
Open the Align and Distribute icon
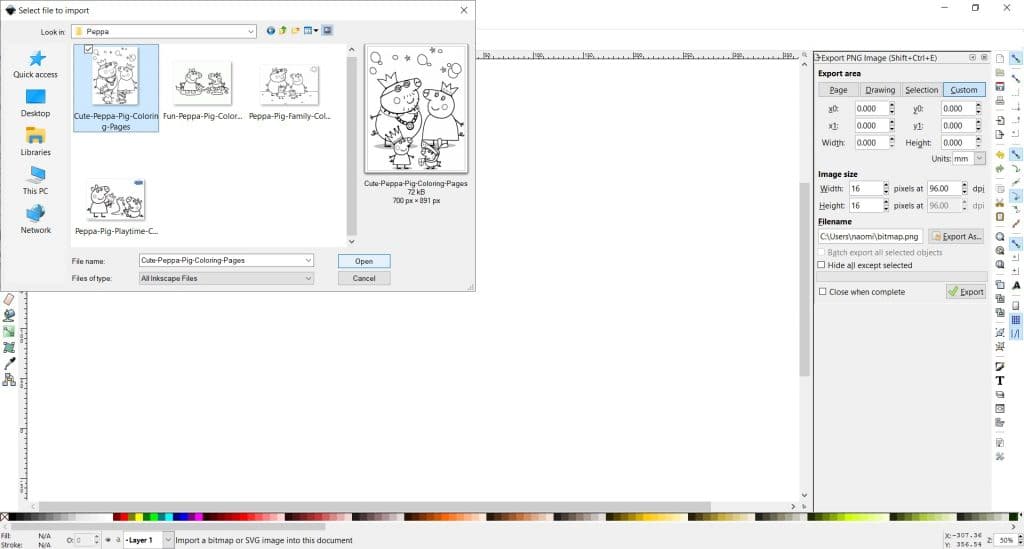point(1000,422)
